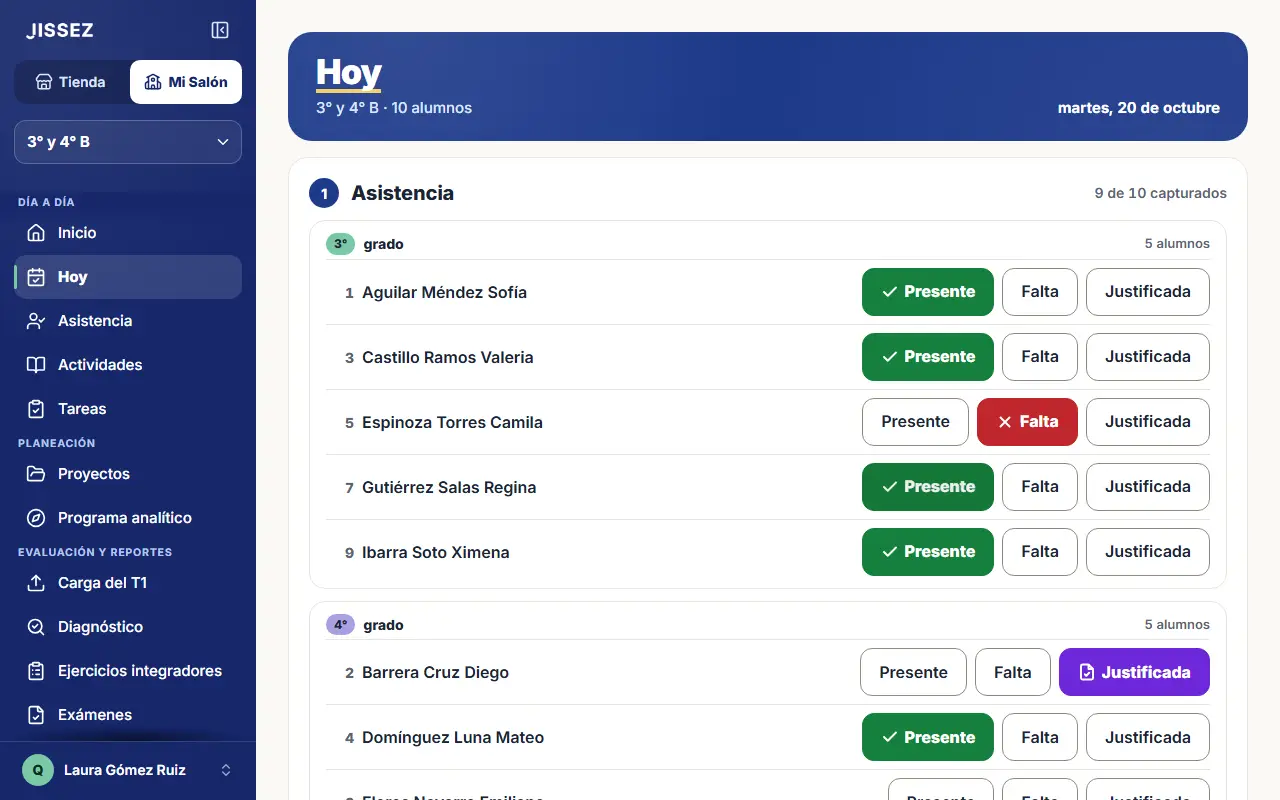This screenshot has width=1280, height=800.
Task: Switch to the Tienda tab
Action: coord(71,82)
